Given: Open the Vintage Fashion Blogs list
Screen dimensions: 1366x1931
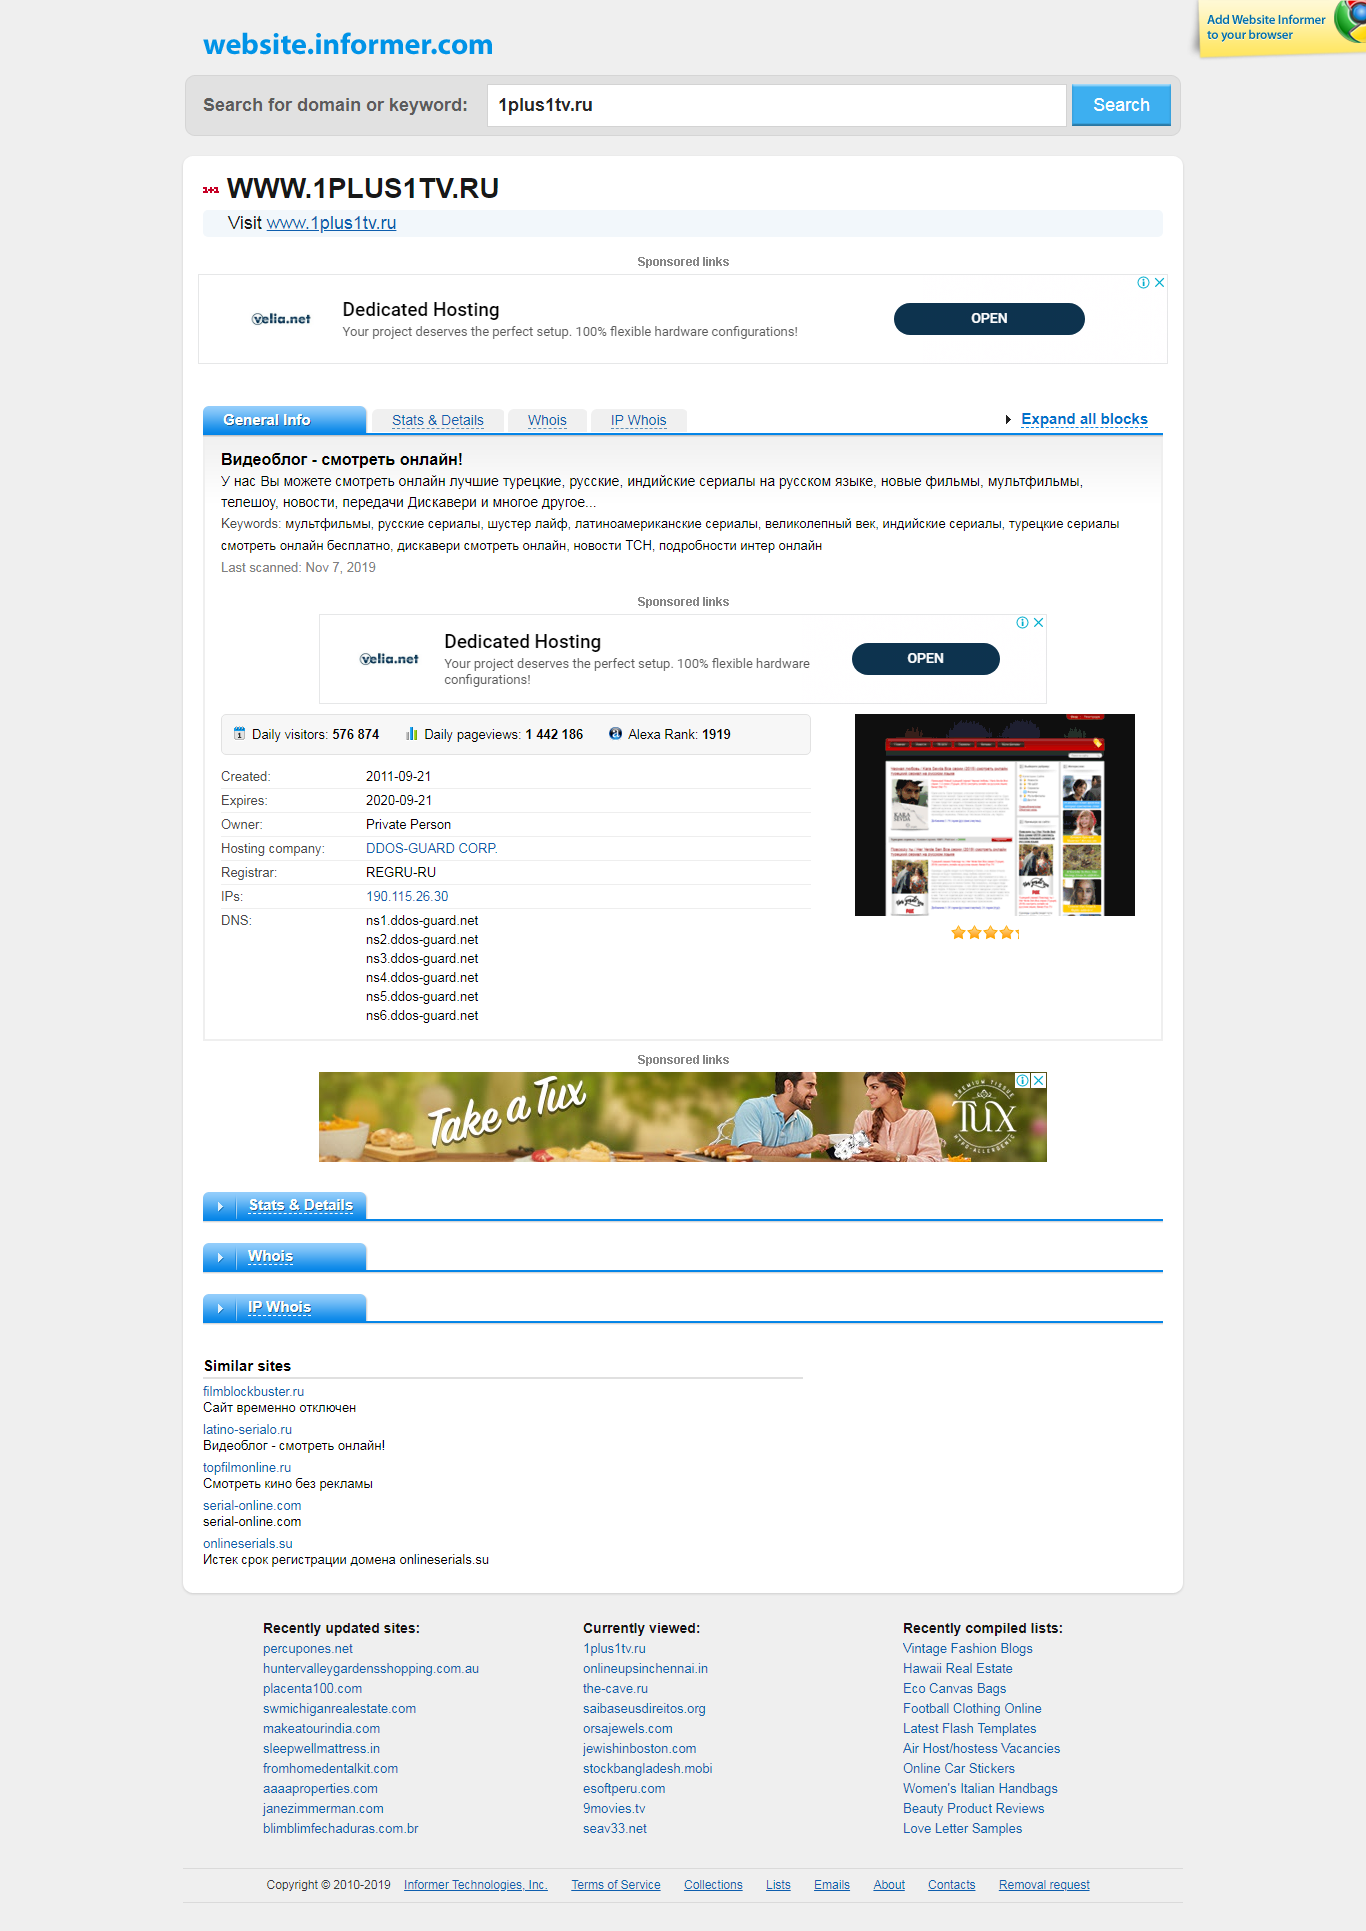Looking at the screenshot, I should tap(967, 1648).
